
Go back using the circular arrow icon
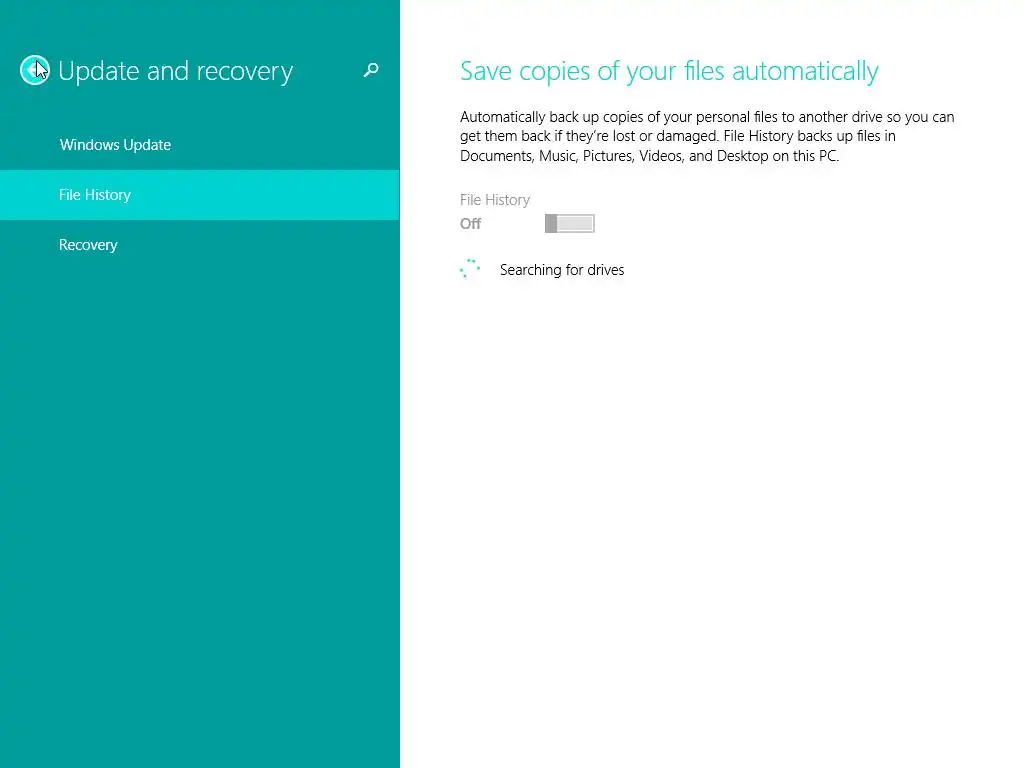(34, 70)
